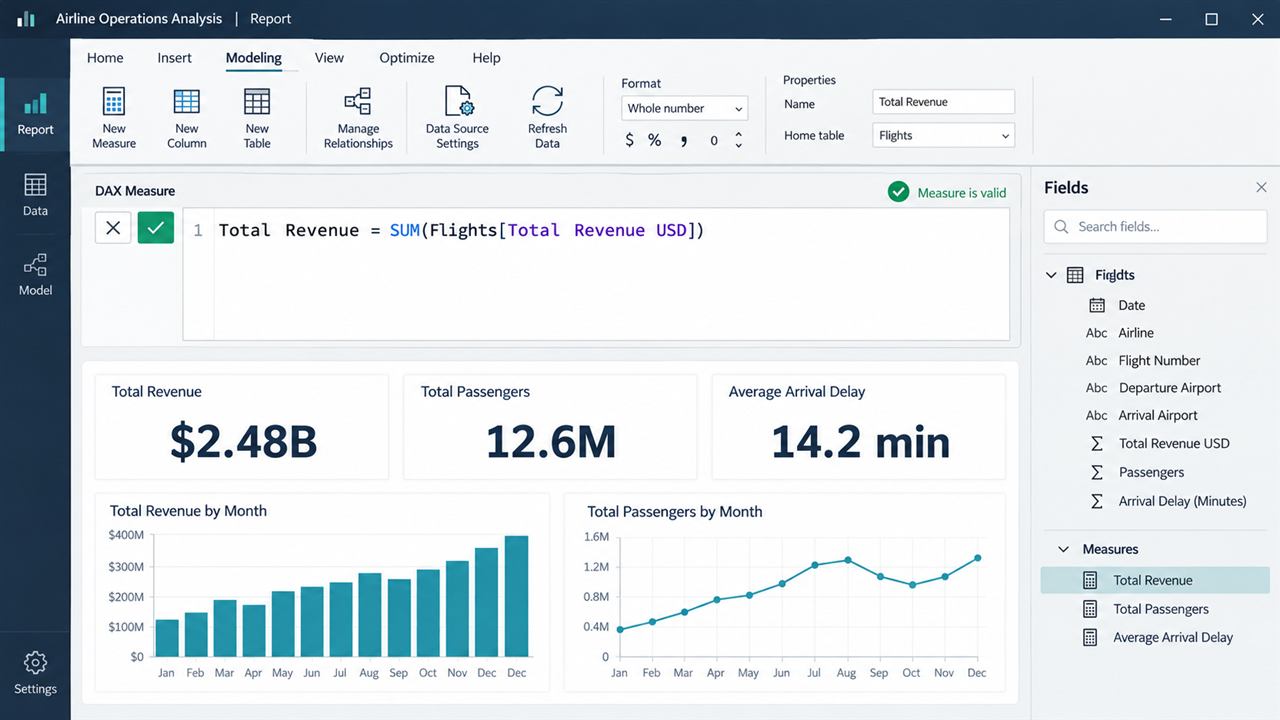Increase decimal places with the up arrow
This screenshot has height=720, width=1280.
739,134
